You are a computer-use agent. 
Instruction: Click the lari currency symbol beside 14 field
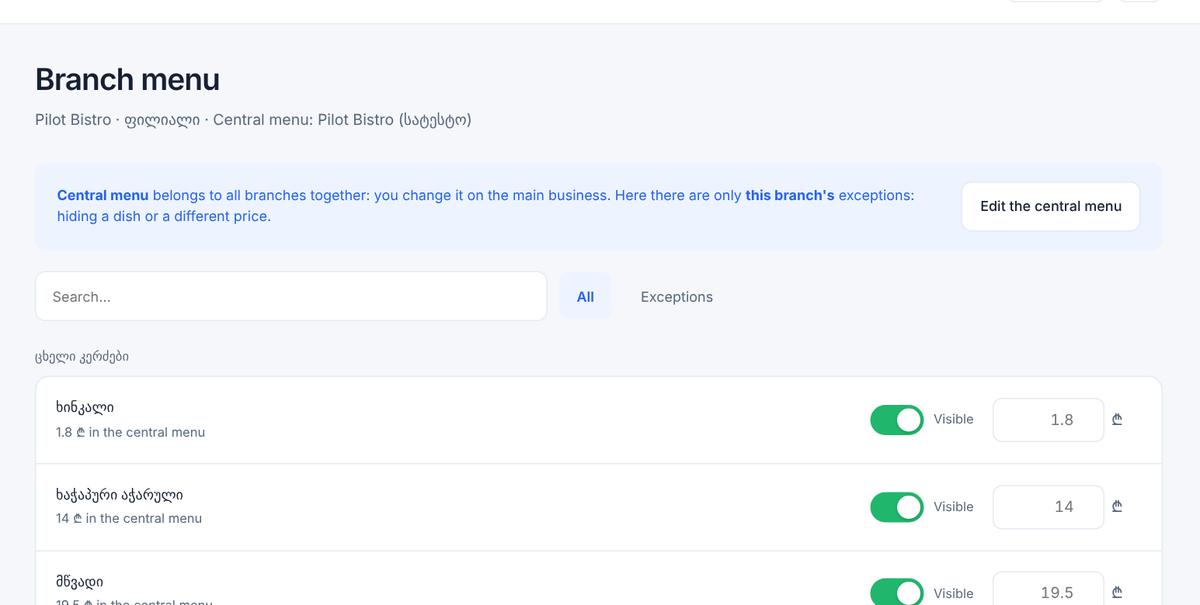point(1117,507)
